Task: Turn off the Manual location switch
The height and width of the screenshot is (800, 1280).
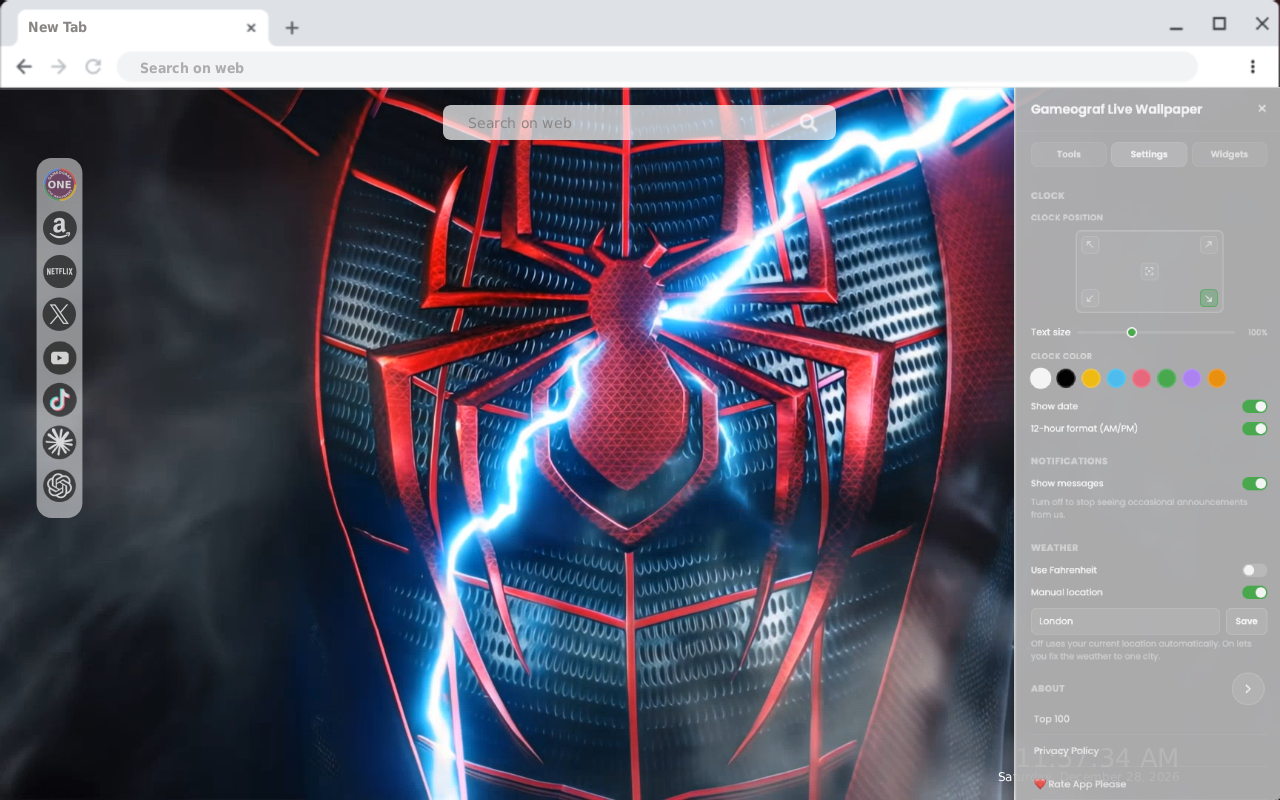Action: point(1254,592)
